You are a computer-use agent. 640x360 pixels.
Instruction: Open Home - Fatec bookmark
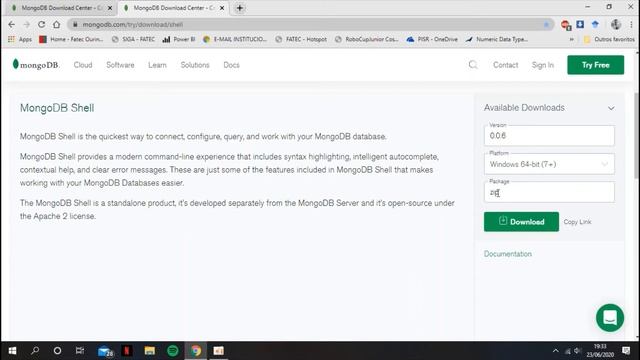point(71,39)
